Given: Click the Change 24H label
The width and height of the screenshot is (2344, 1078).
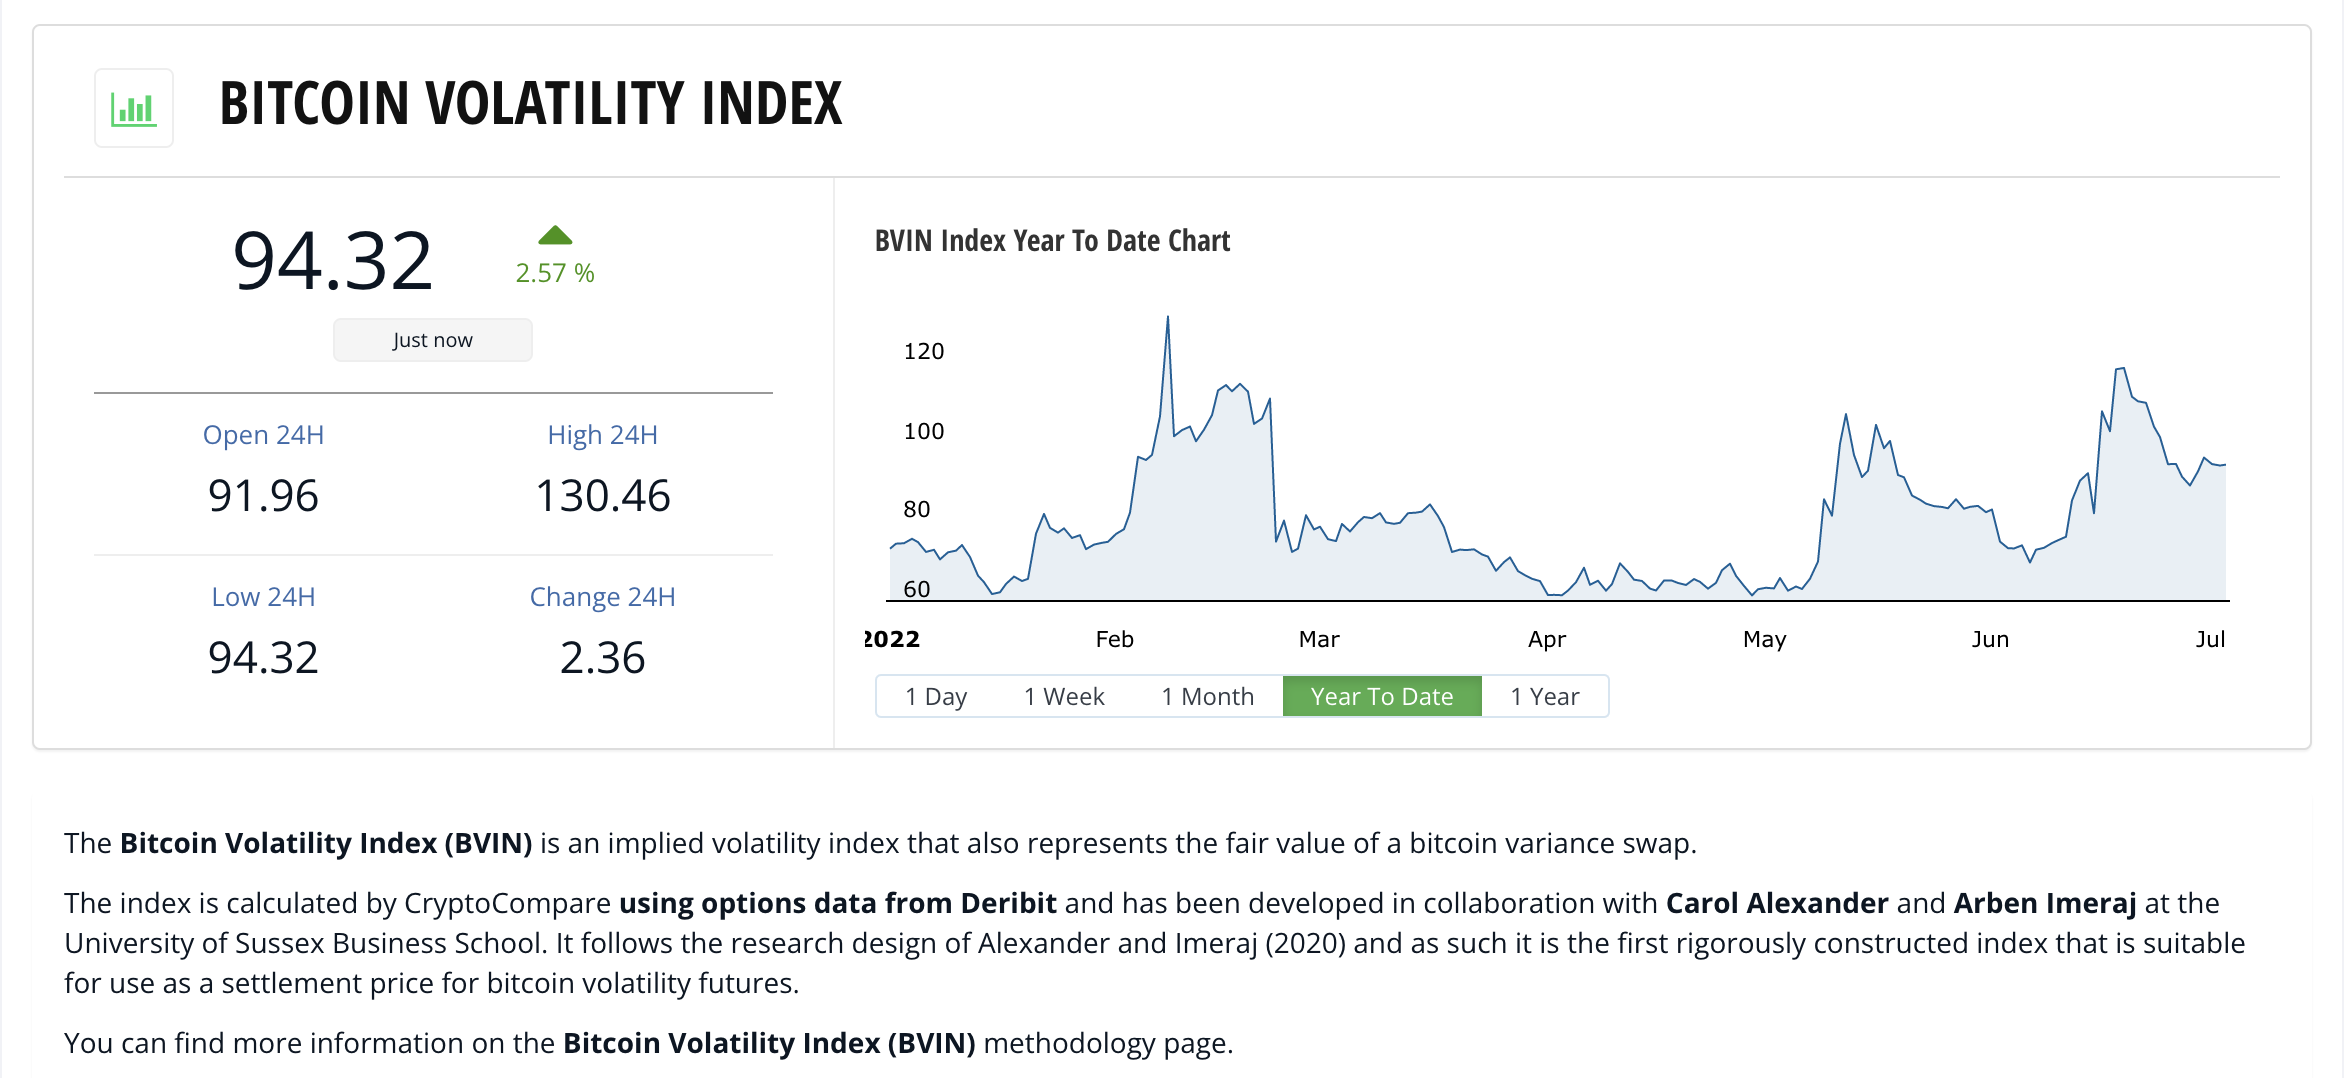Looking at the screenshot, I should [x=603, y=597].
